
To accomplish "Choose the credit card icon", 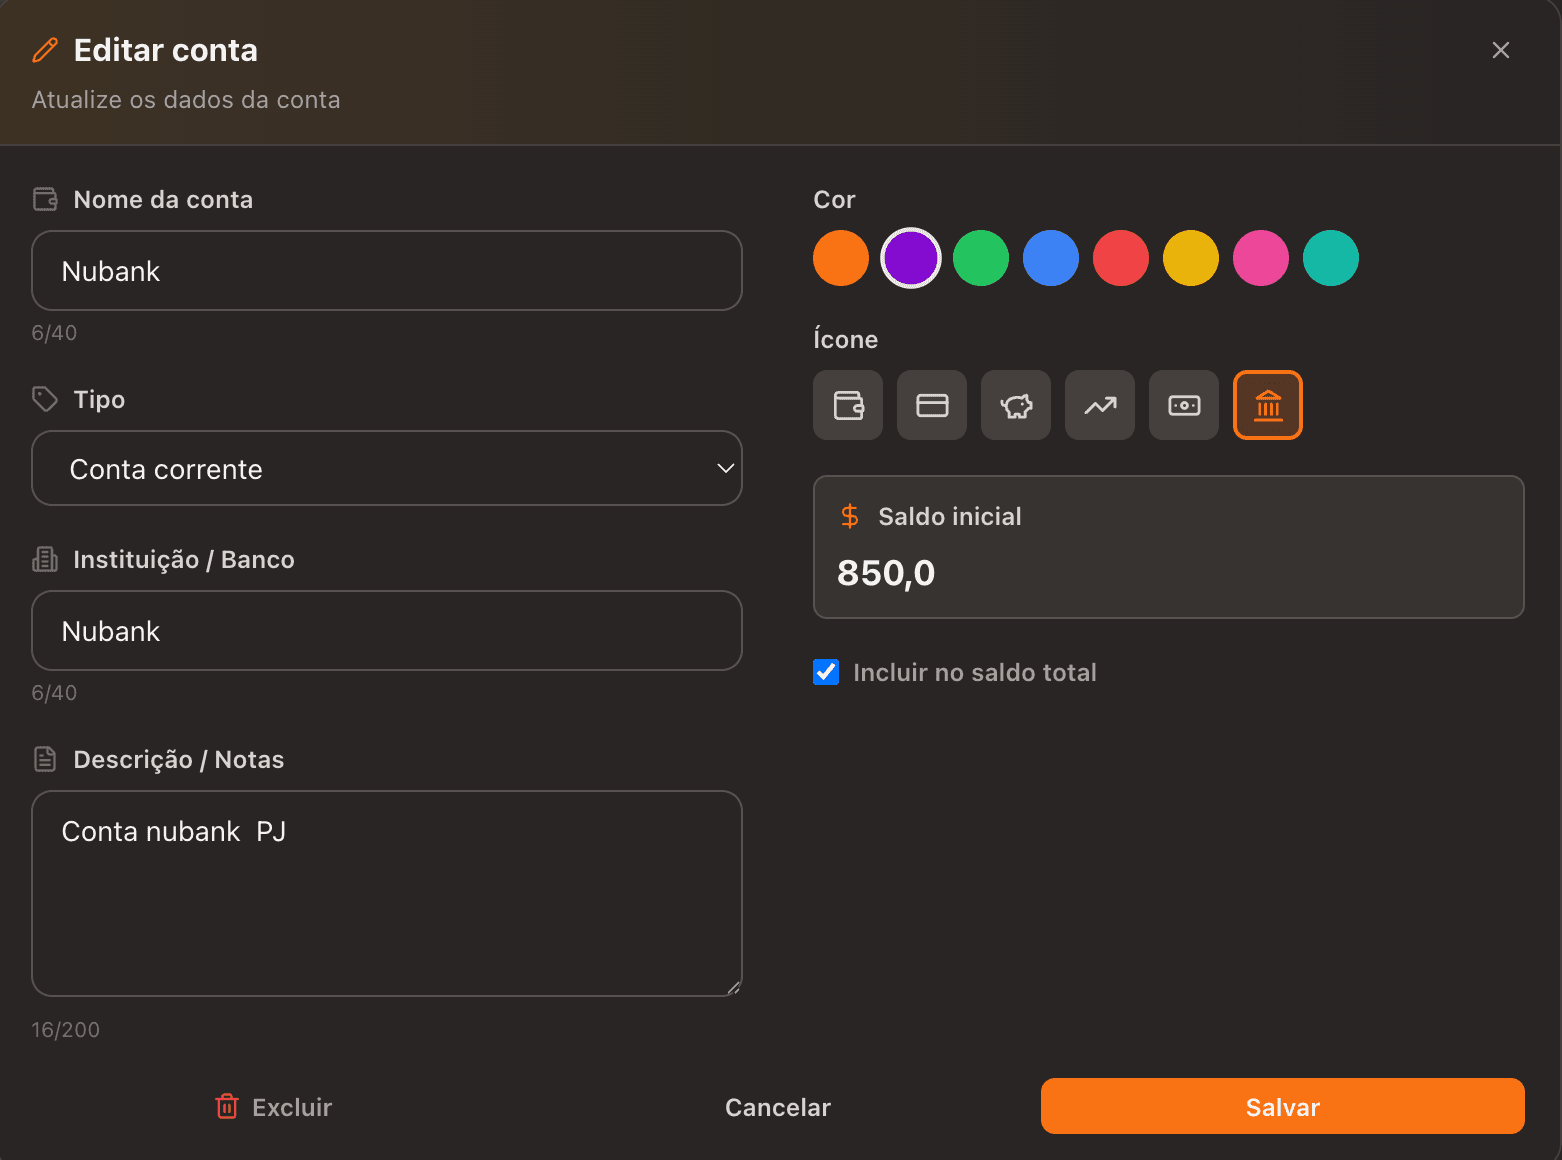I will point(932,405).
